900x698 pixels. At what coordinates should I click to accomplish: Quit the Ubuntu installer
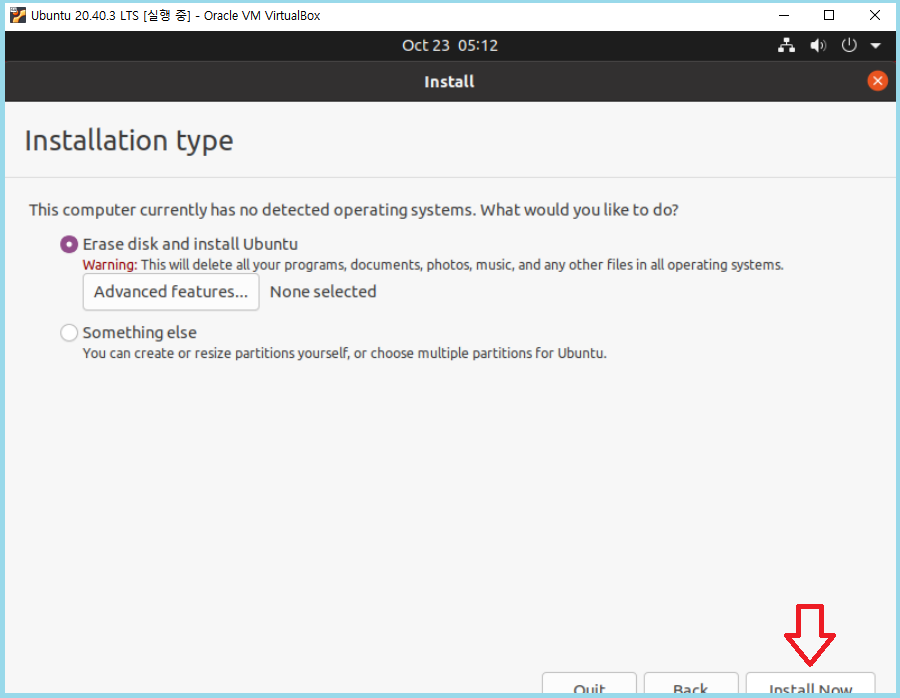click(589, 685)
